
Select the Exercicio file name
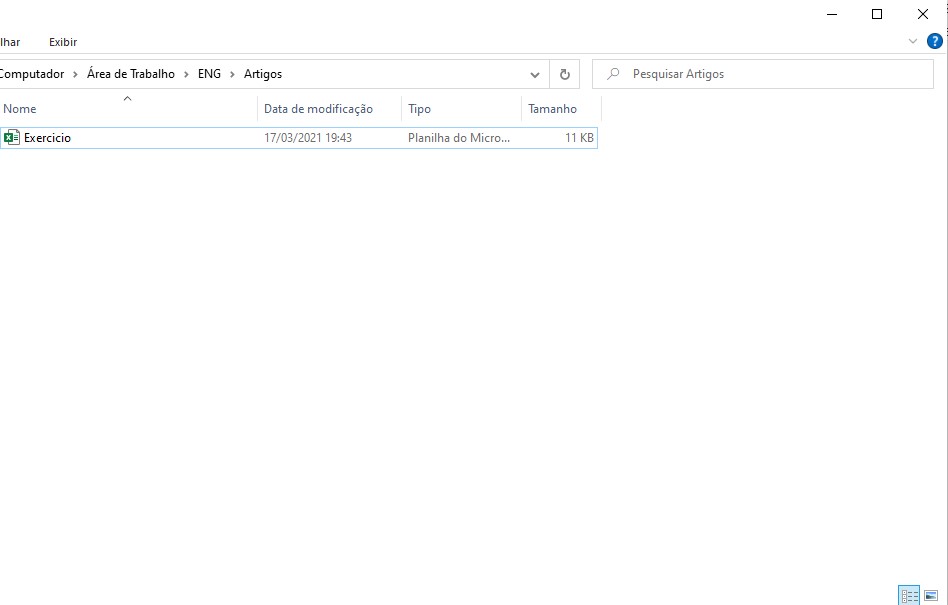click(x=47, y=138)
